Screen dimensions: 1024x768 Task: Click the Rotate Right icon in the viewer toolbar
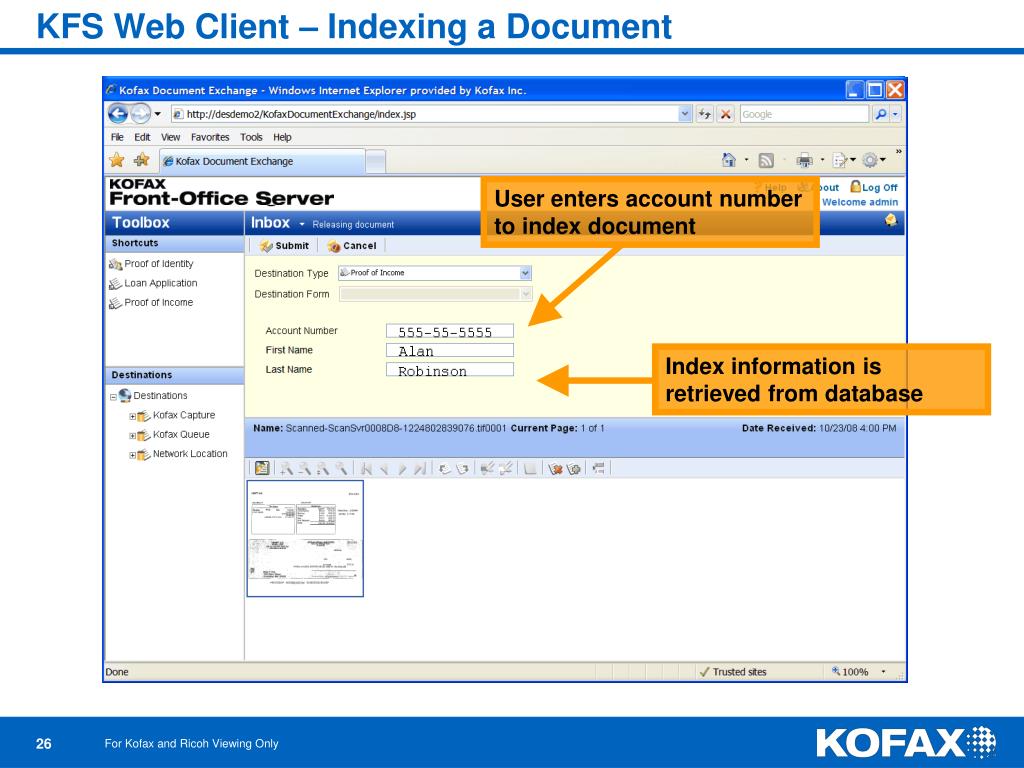462,468
